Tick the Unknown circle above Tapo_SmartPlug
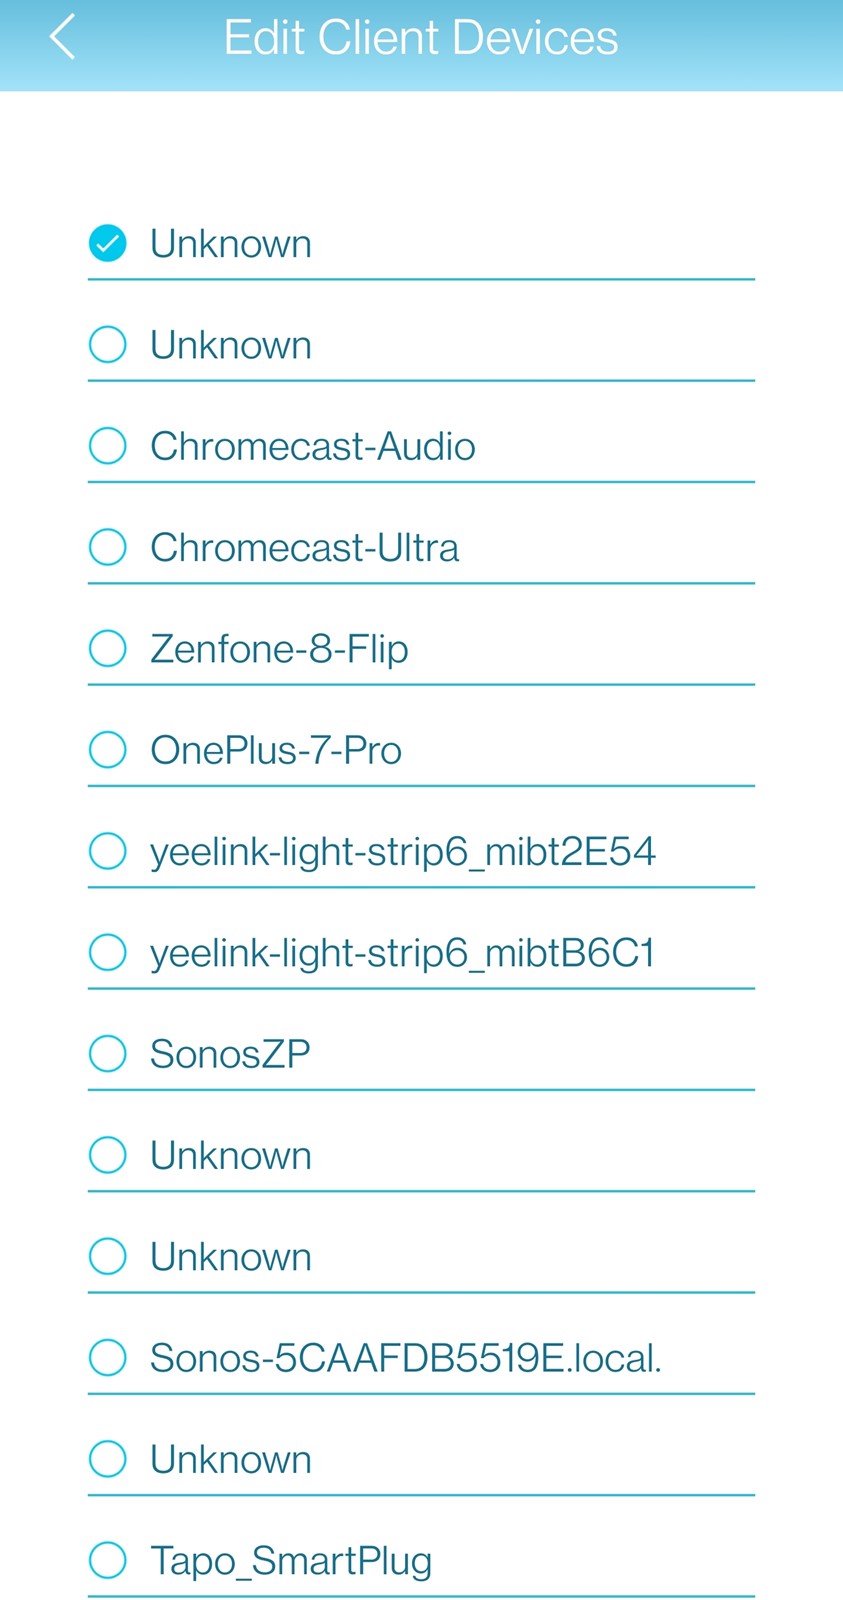843x1600 pixels. coord(107,1459)
